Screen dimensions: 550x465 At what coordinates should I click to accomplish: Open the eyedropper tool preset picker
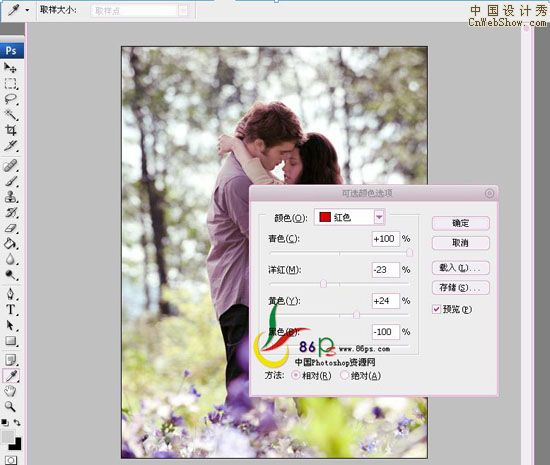point(27,11)
